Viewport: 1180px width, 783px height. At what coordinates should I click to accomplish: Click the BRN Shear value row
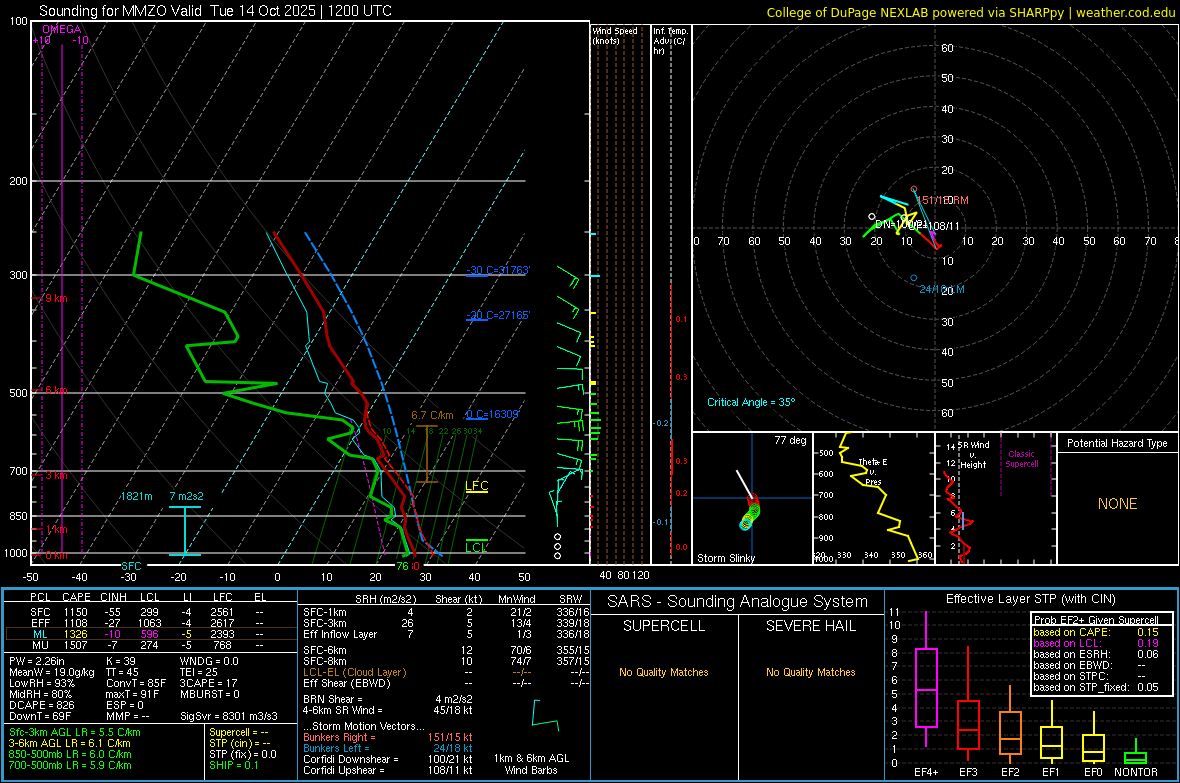pyautogui.click(x=388, y=699)
